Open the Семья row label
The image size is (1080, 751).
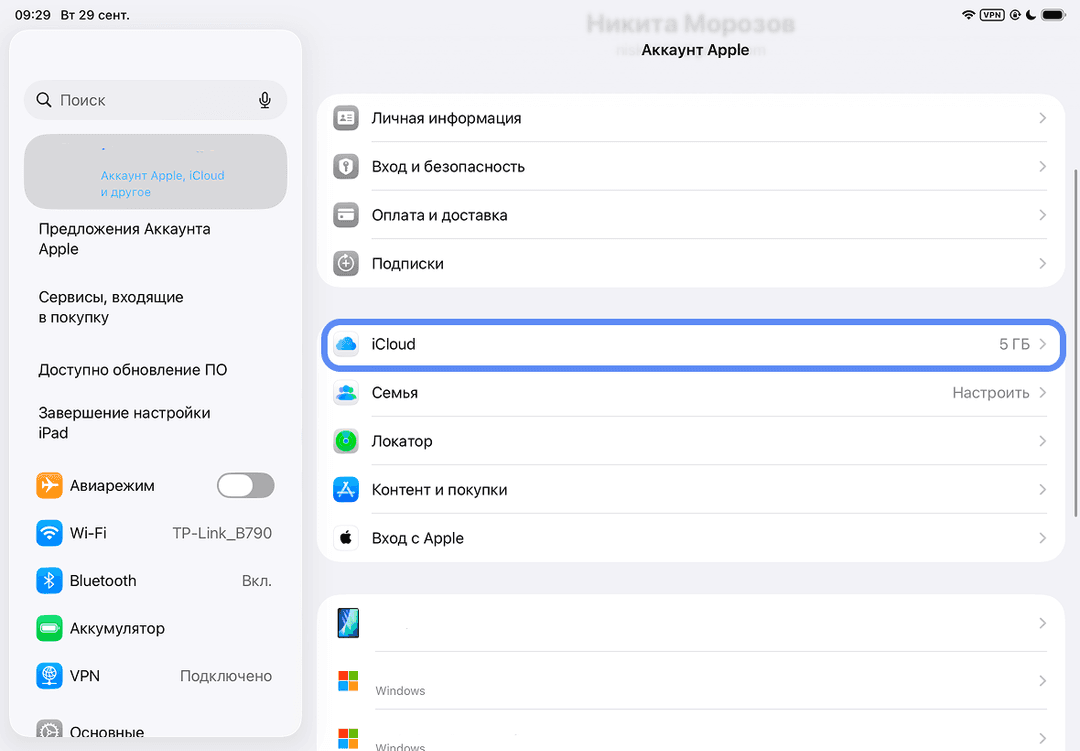point(395,393)
